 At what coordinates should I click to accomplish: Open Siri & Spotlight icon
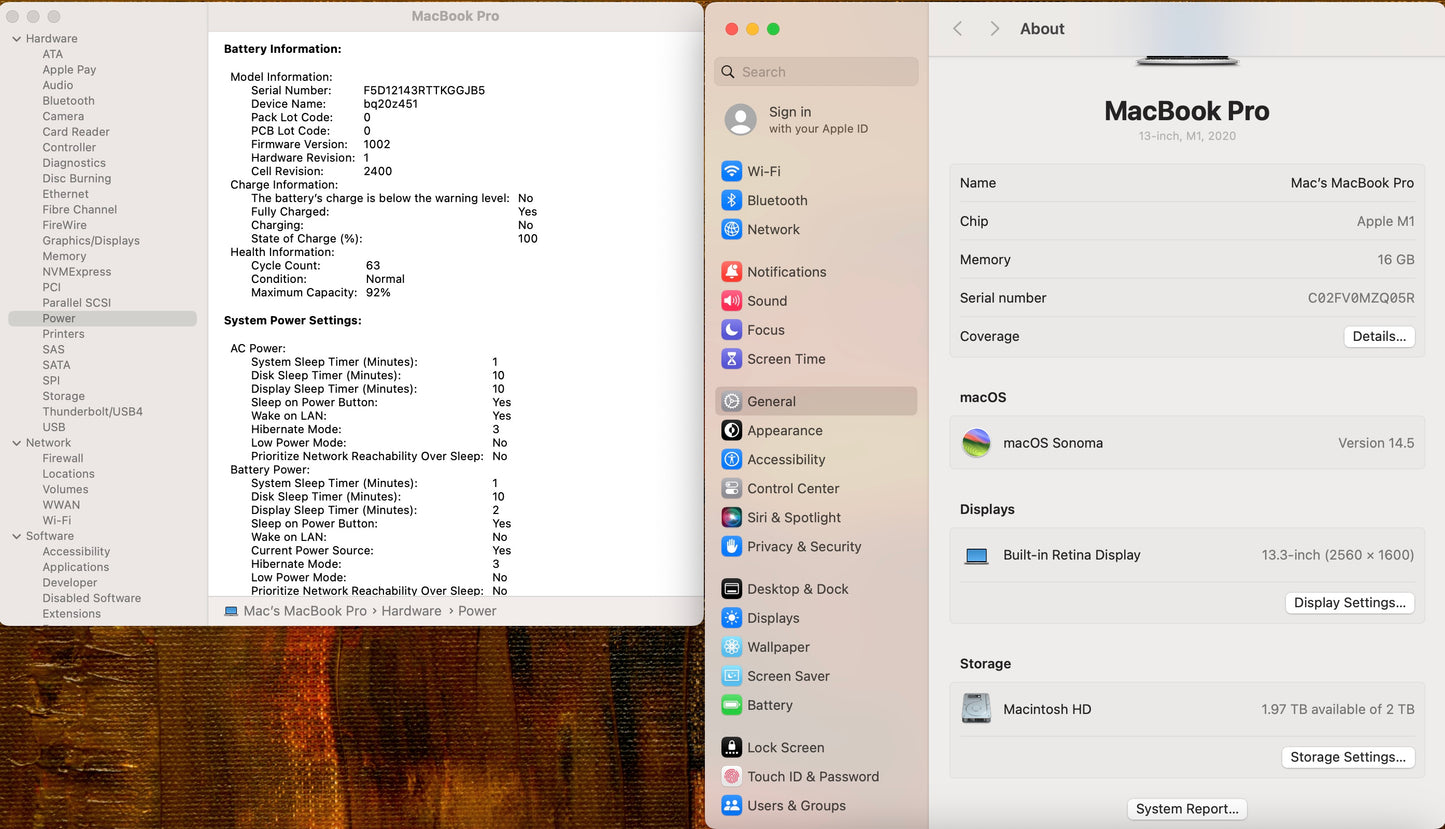coord(731,518)
